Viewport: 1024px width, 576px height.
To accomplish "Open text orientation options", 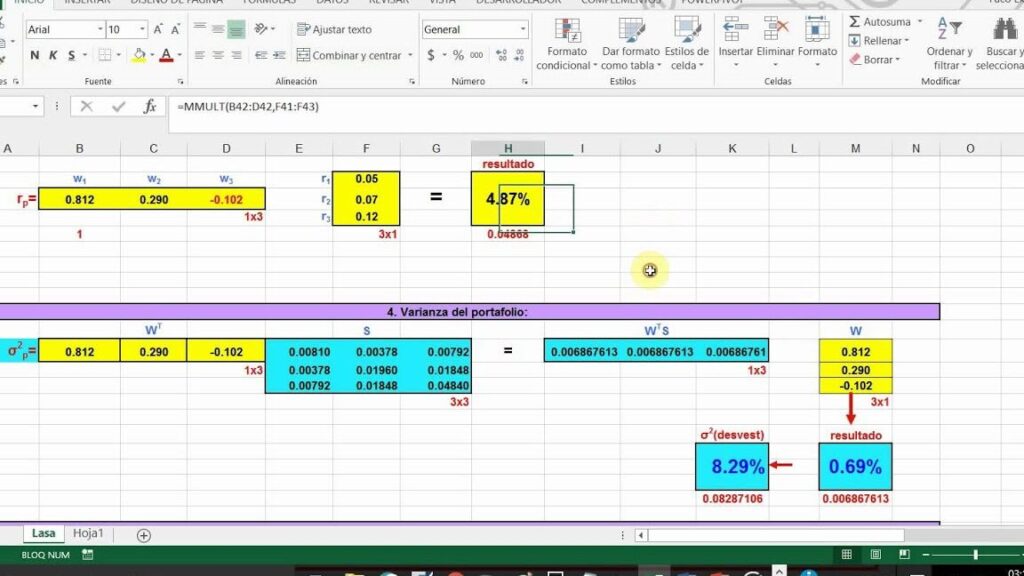I will [264, 29].
